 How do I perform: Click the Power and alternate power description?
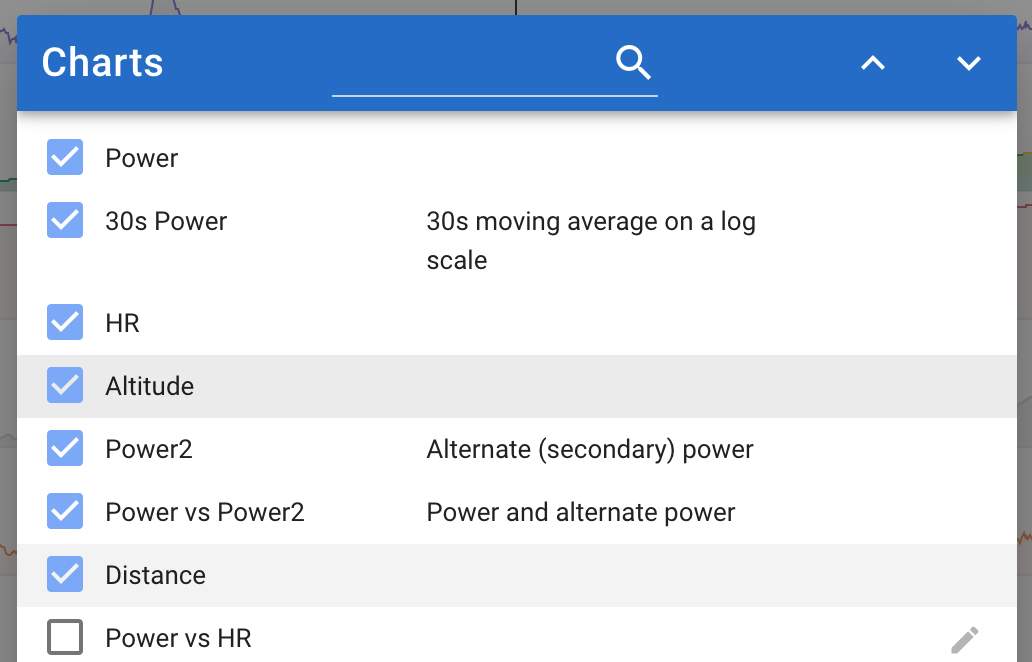[x=580, y=512]
